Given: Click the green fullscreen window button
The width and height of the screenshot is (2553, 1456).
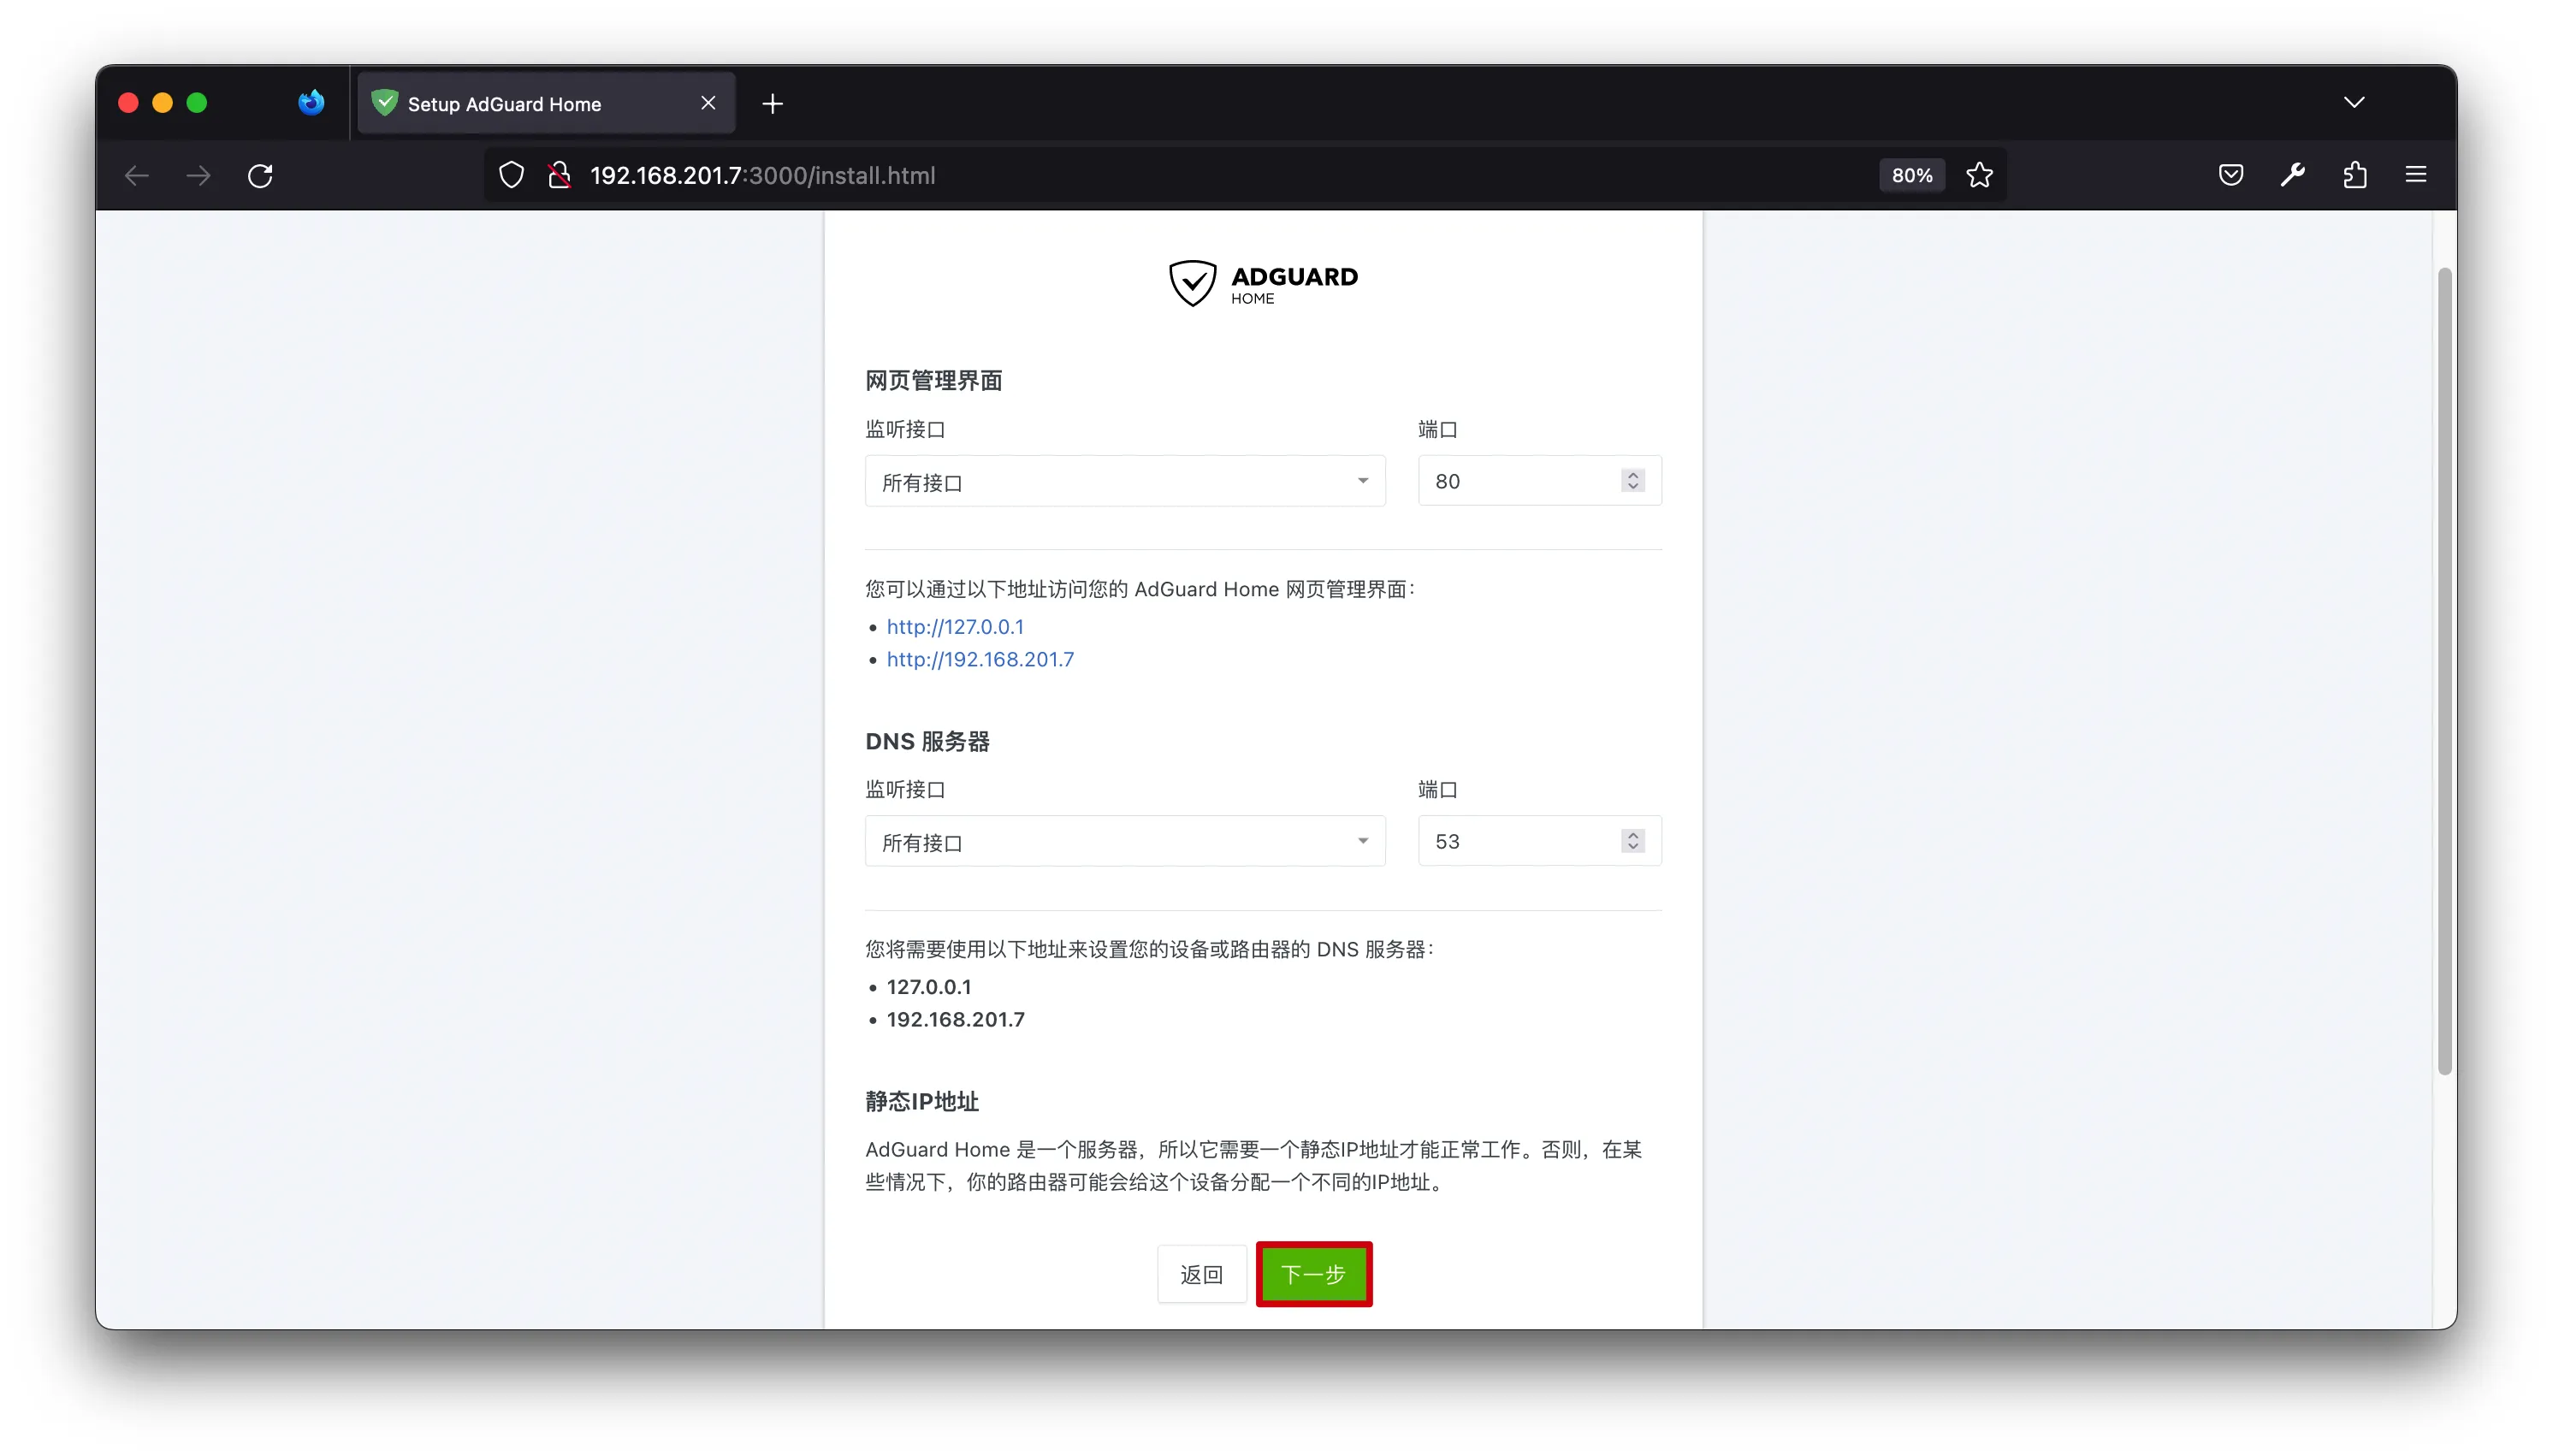Looking at the screenshot, I should (197, 103).
